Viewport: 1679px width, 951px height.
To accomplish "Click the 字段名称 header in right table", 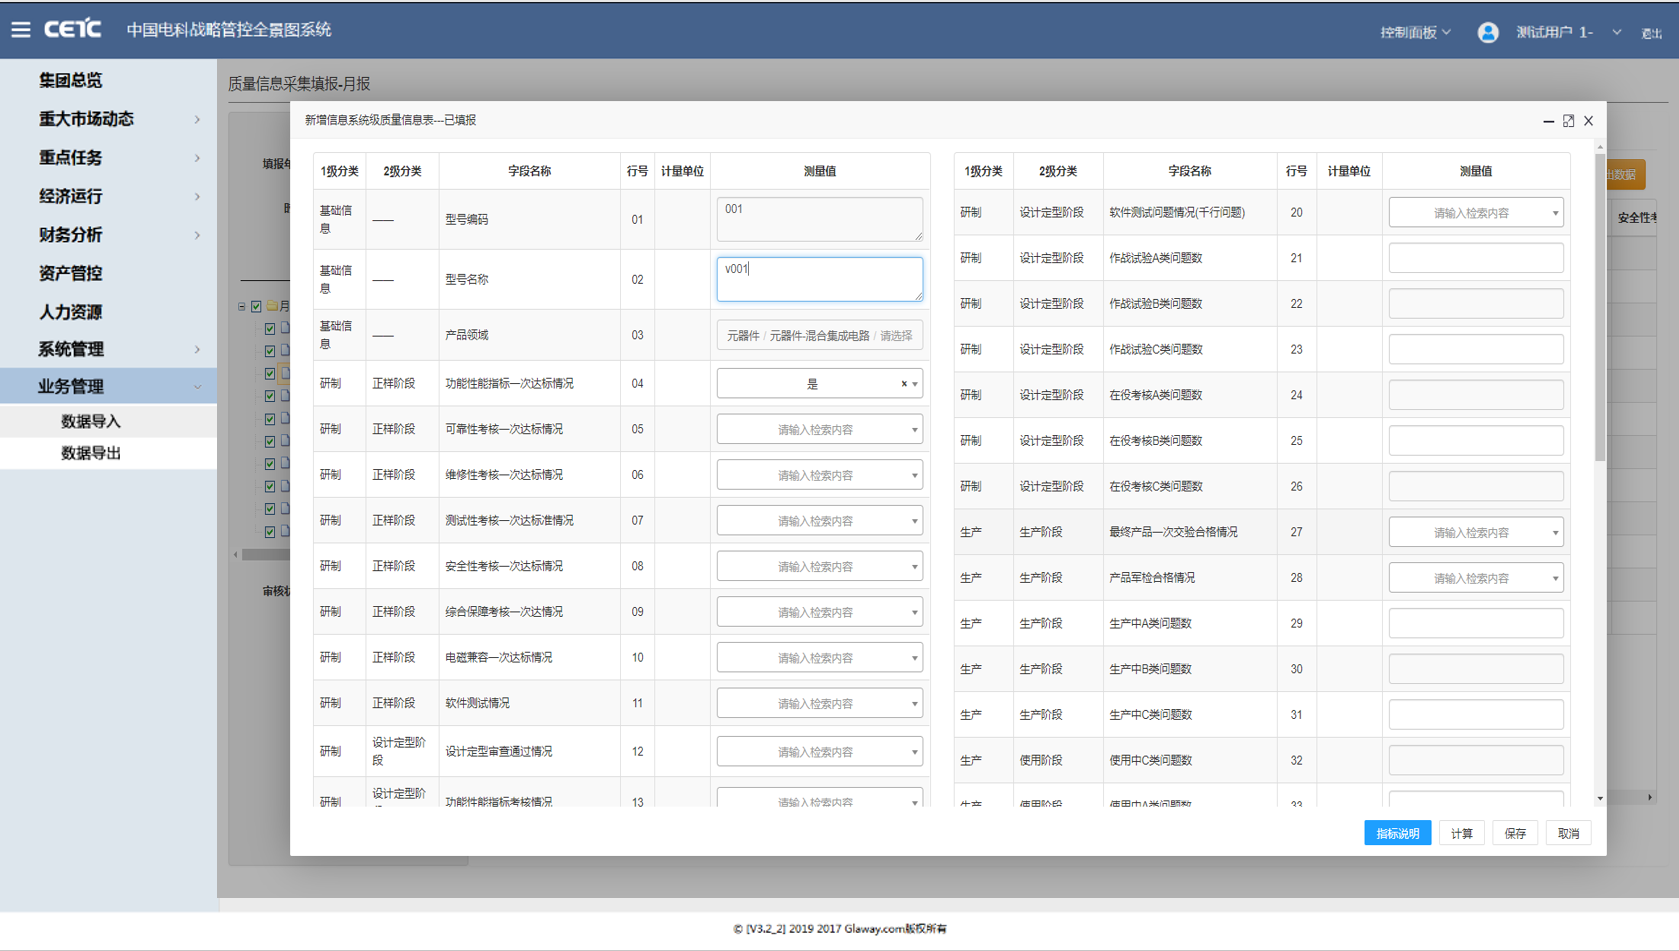I will click(1189, 171).
